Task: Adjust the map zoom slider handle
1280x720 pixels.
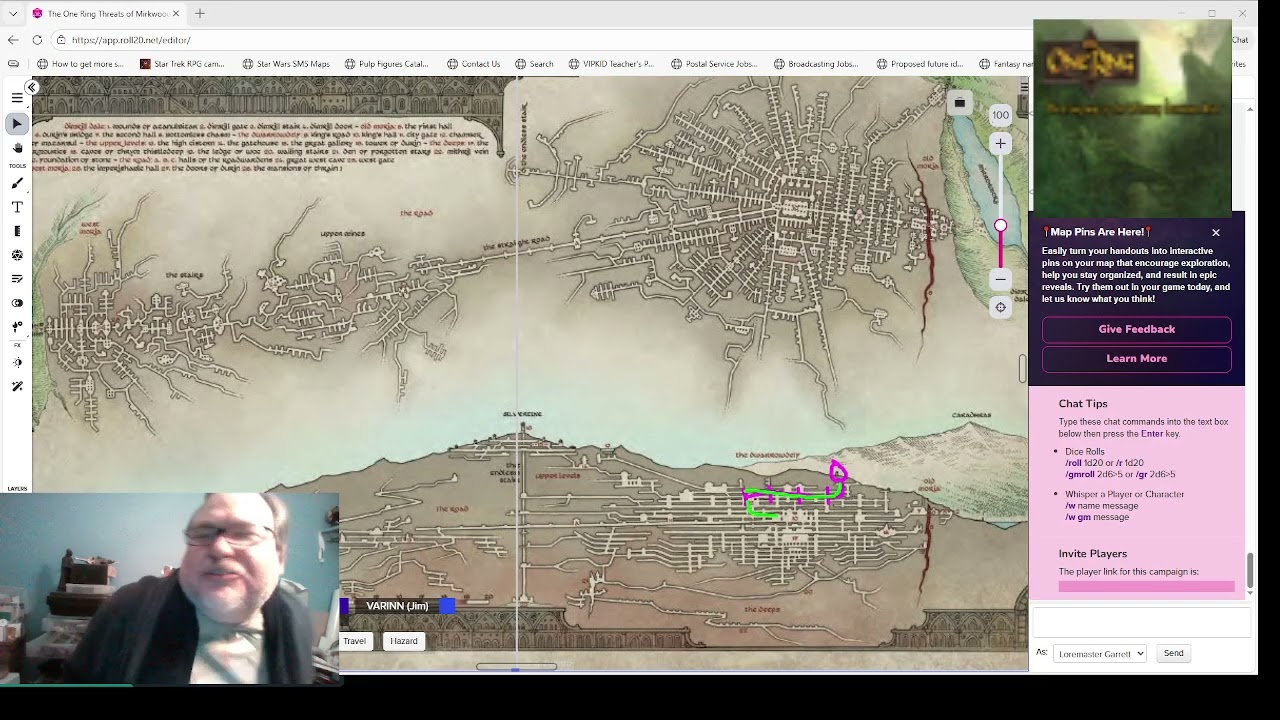Action: [x=1000, y=226]
